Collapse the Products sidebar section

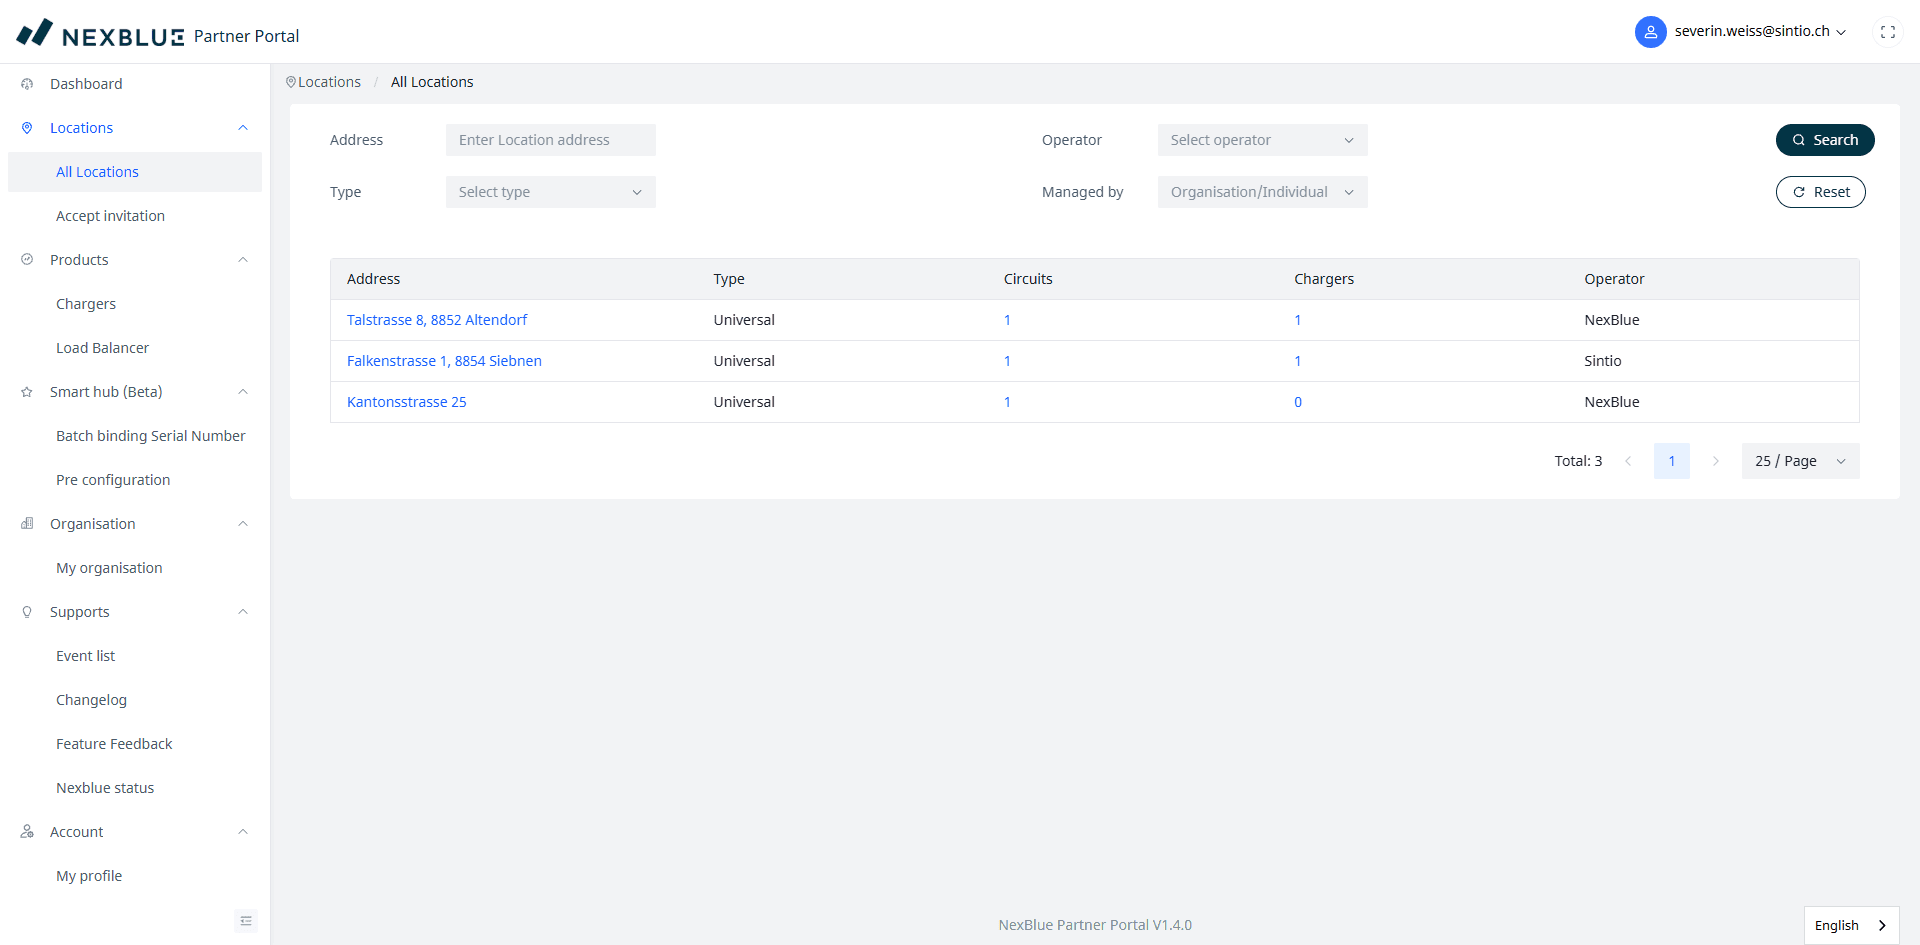pos(242,260)
